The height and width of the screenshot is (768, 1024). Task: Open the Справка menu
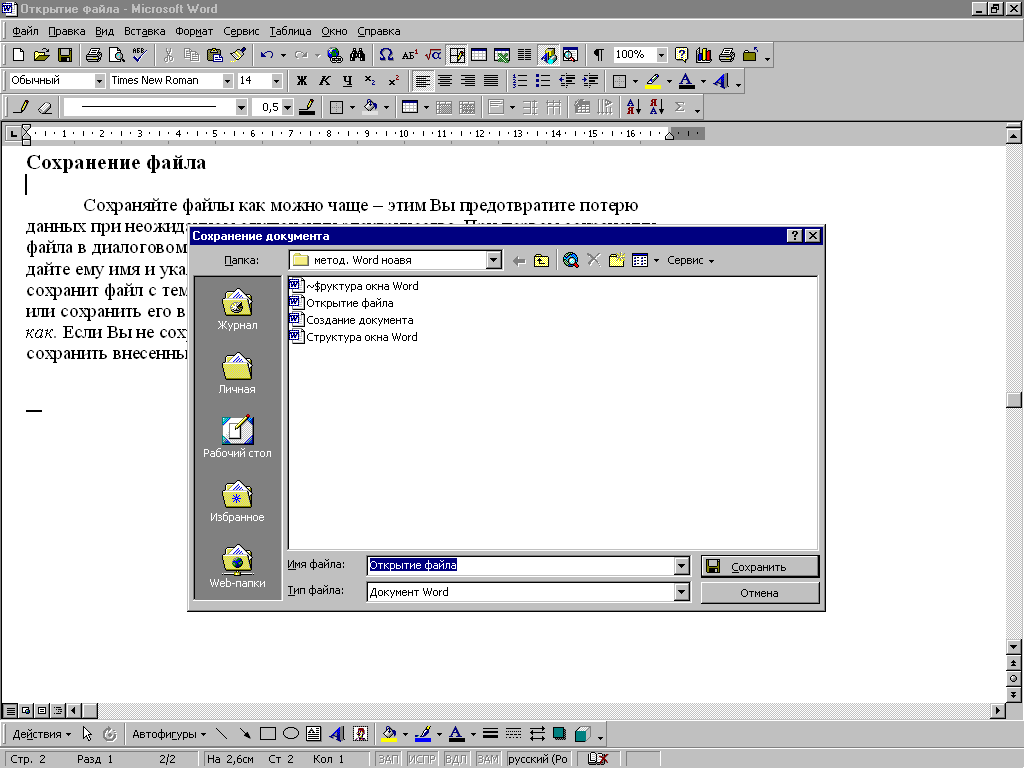click(x=379, y=31)
